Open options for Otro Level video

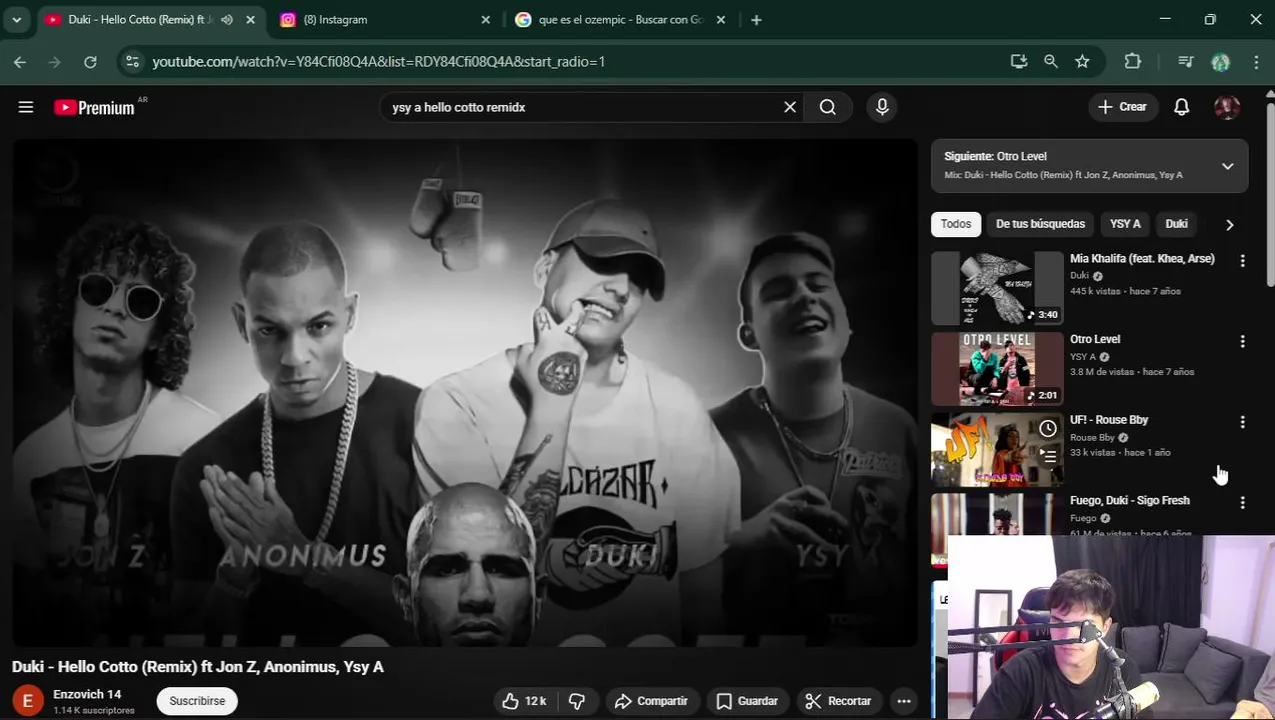click(1243, 341)
